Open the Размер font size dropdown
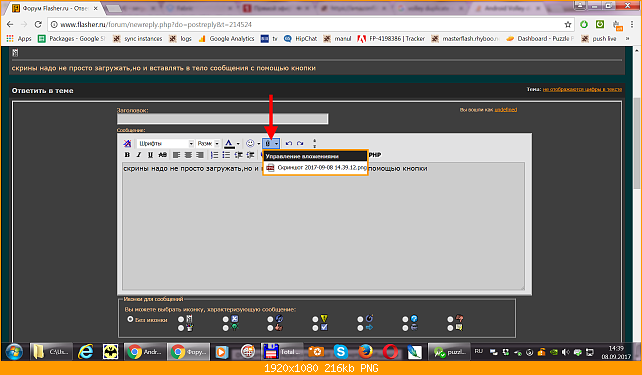This screenshot has width=642, height=375. (208, 144)
